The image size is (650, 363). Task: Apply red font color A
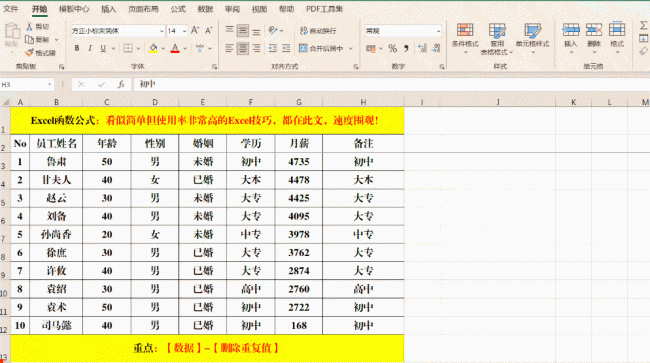[175, 48]
